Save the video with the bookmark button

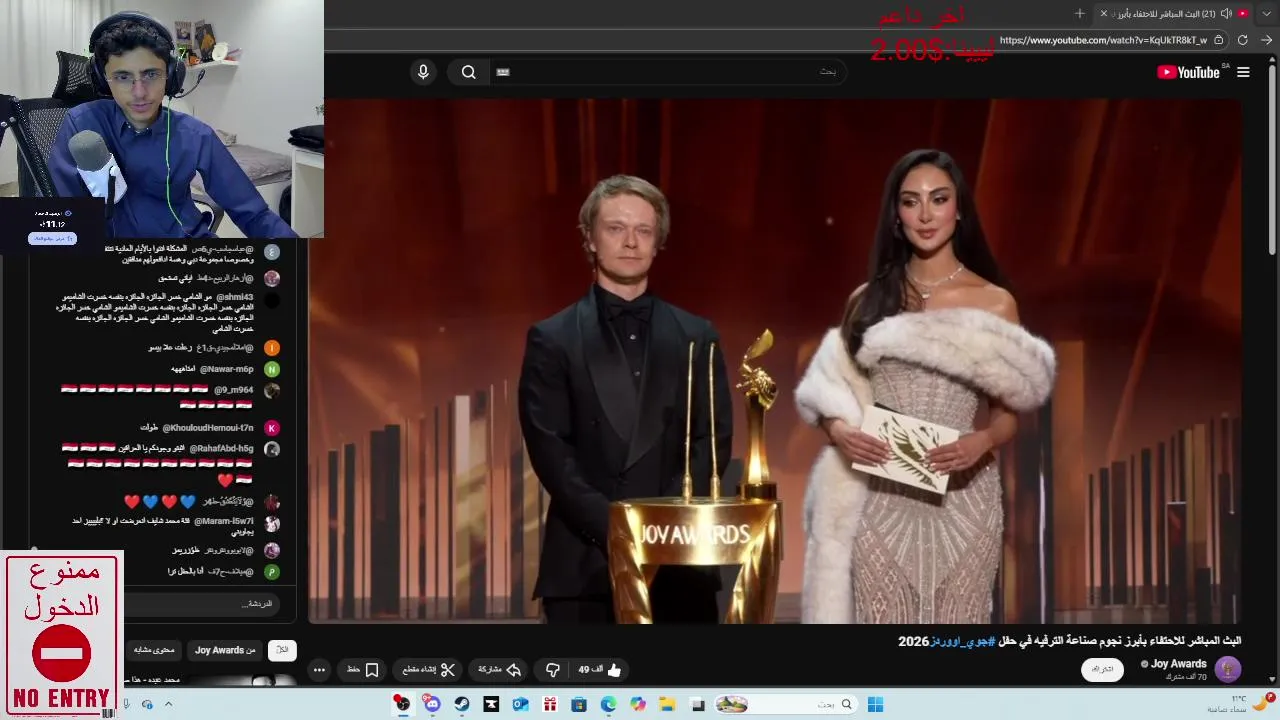pyautogui.click(x=363, y=670)
